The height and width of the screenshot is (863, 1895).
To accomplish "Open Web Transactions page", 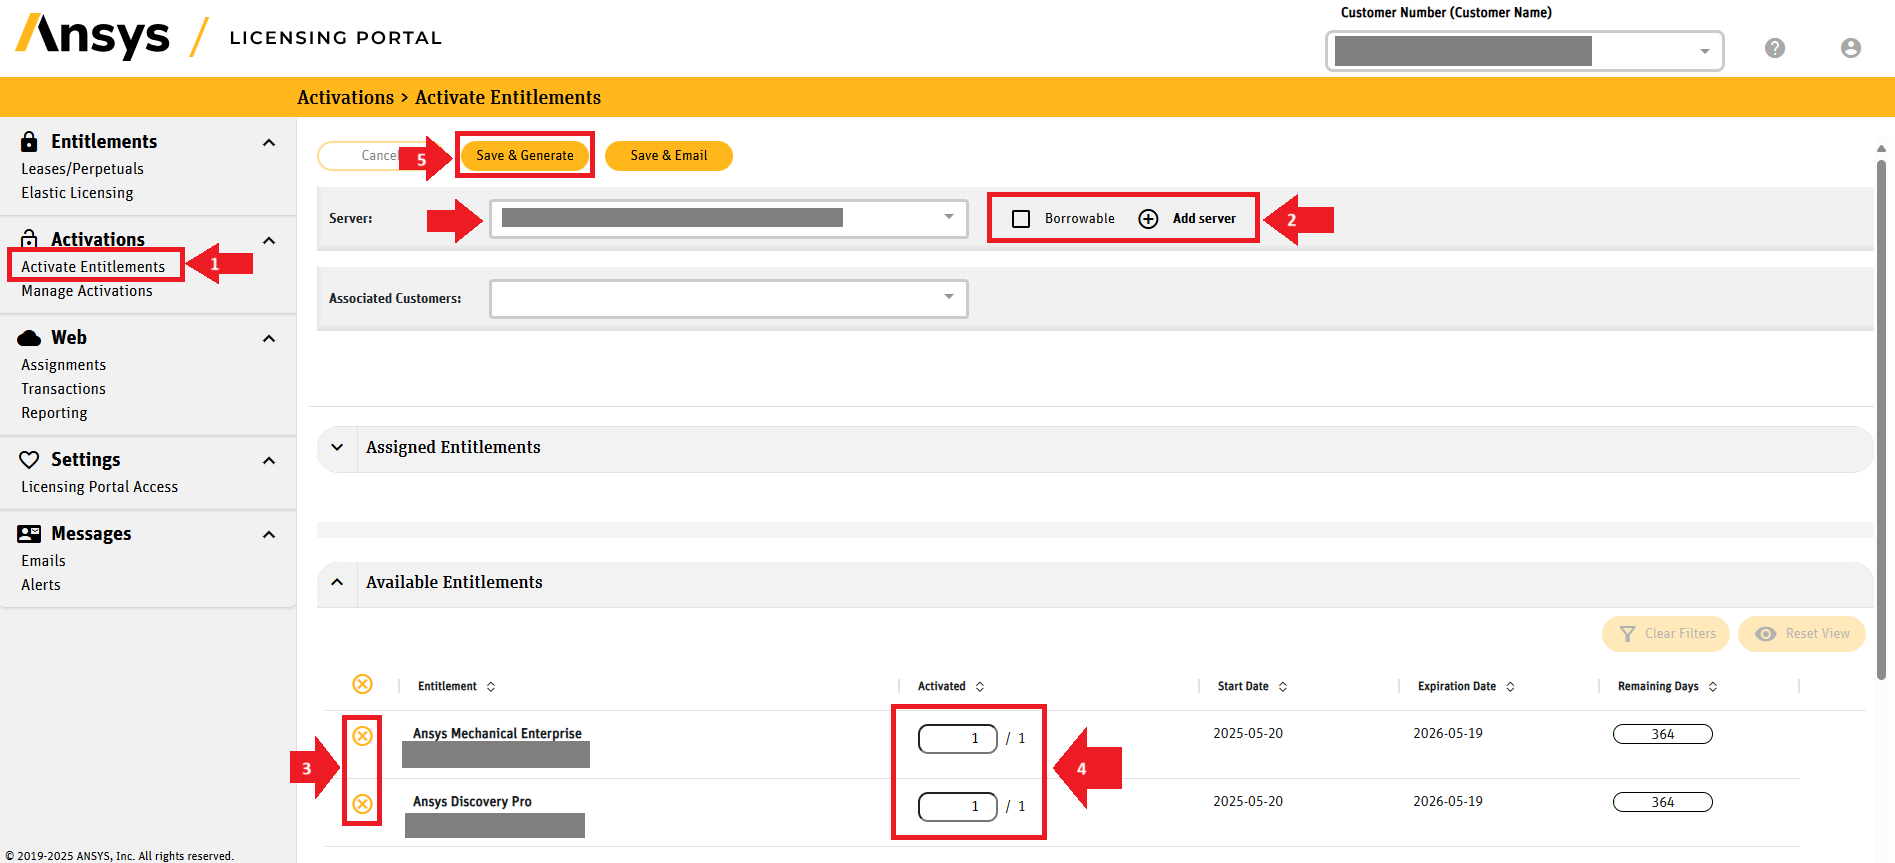I will (x=63, y=389).
